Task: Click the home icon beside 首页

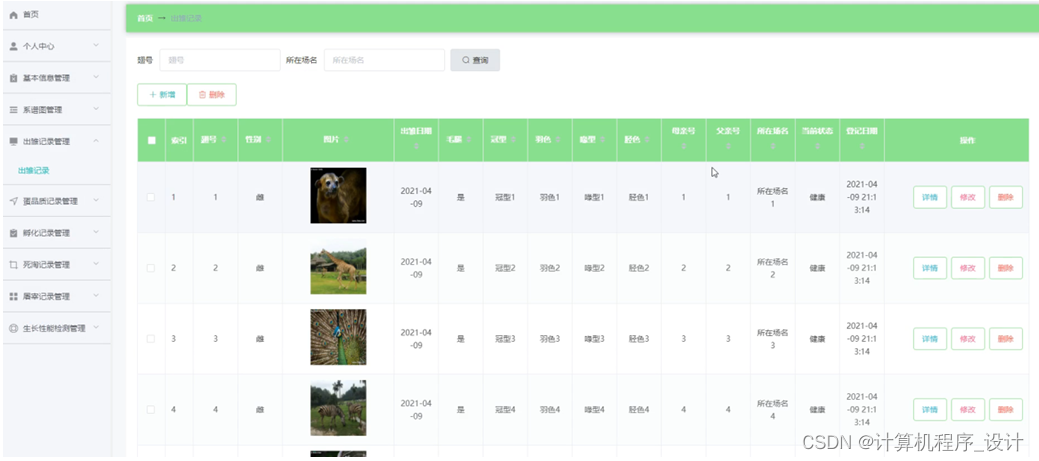Action: coord(13,15)
